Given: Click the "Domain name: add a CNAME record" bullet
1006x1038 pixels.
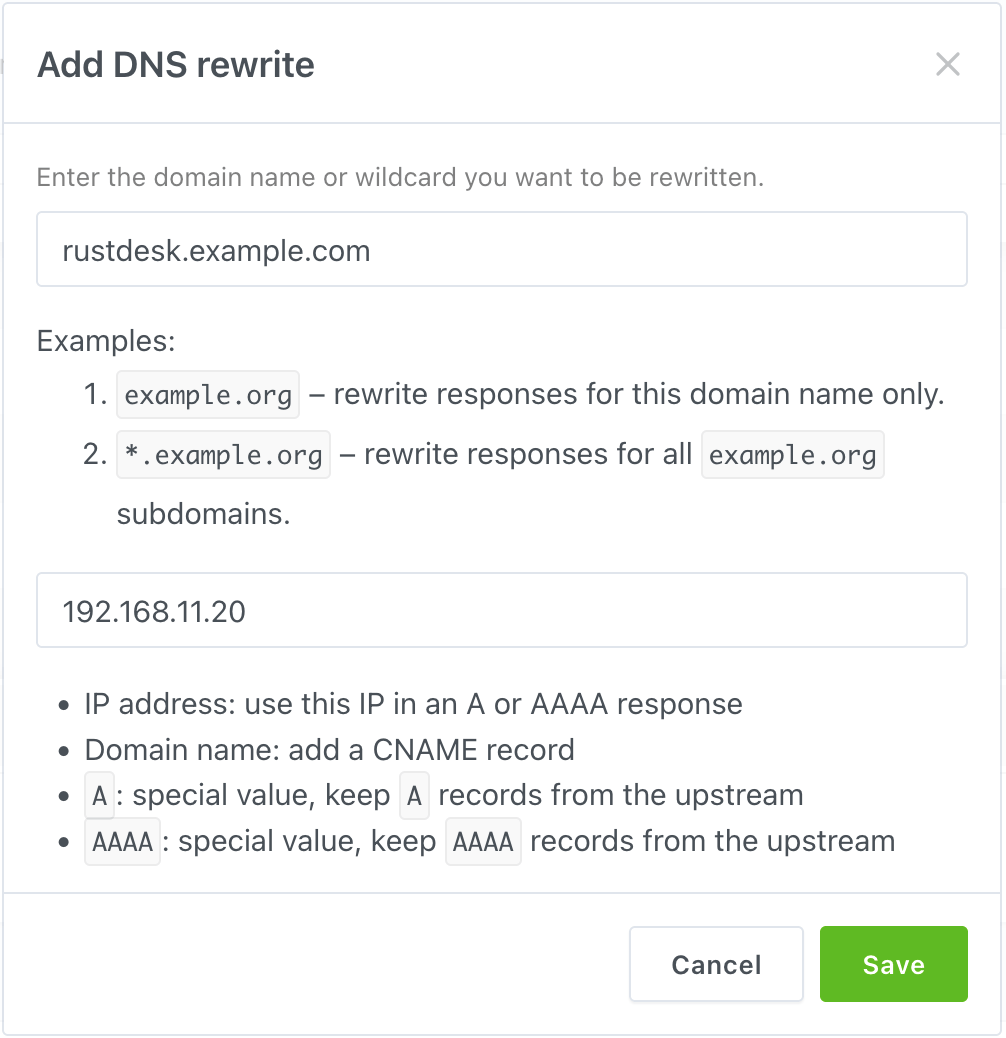Looking at the screenshot, I should point(329,750).
